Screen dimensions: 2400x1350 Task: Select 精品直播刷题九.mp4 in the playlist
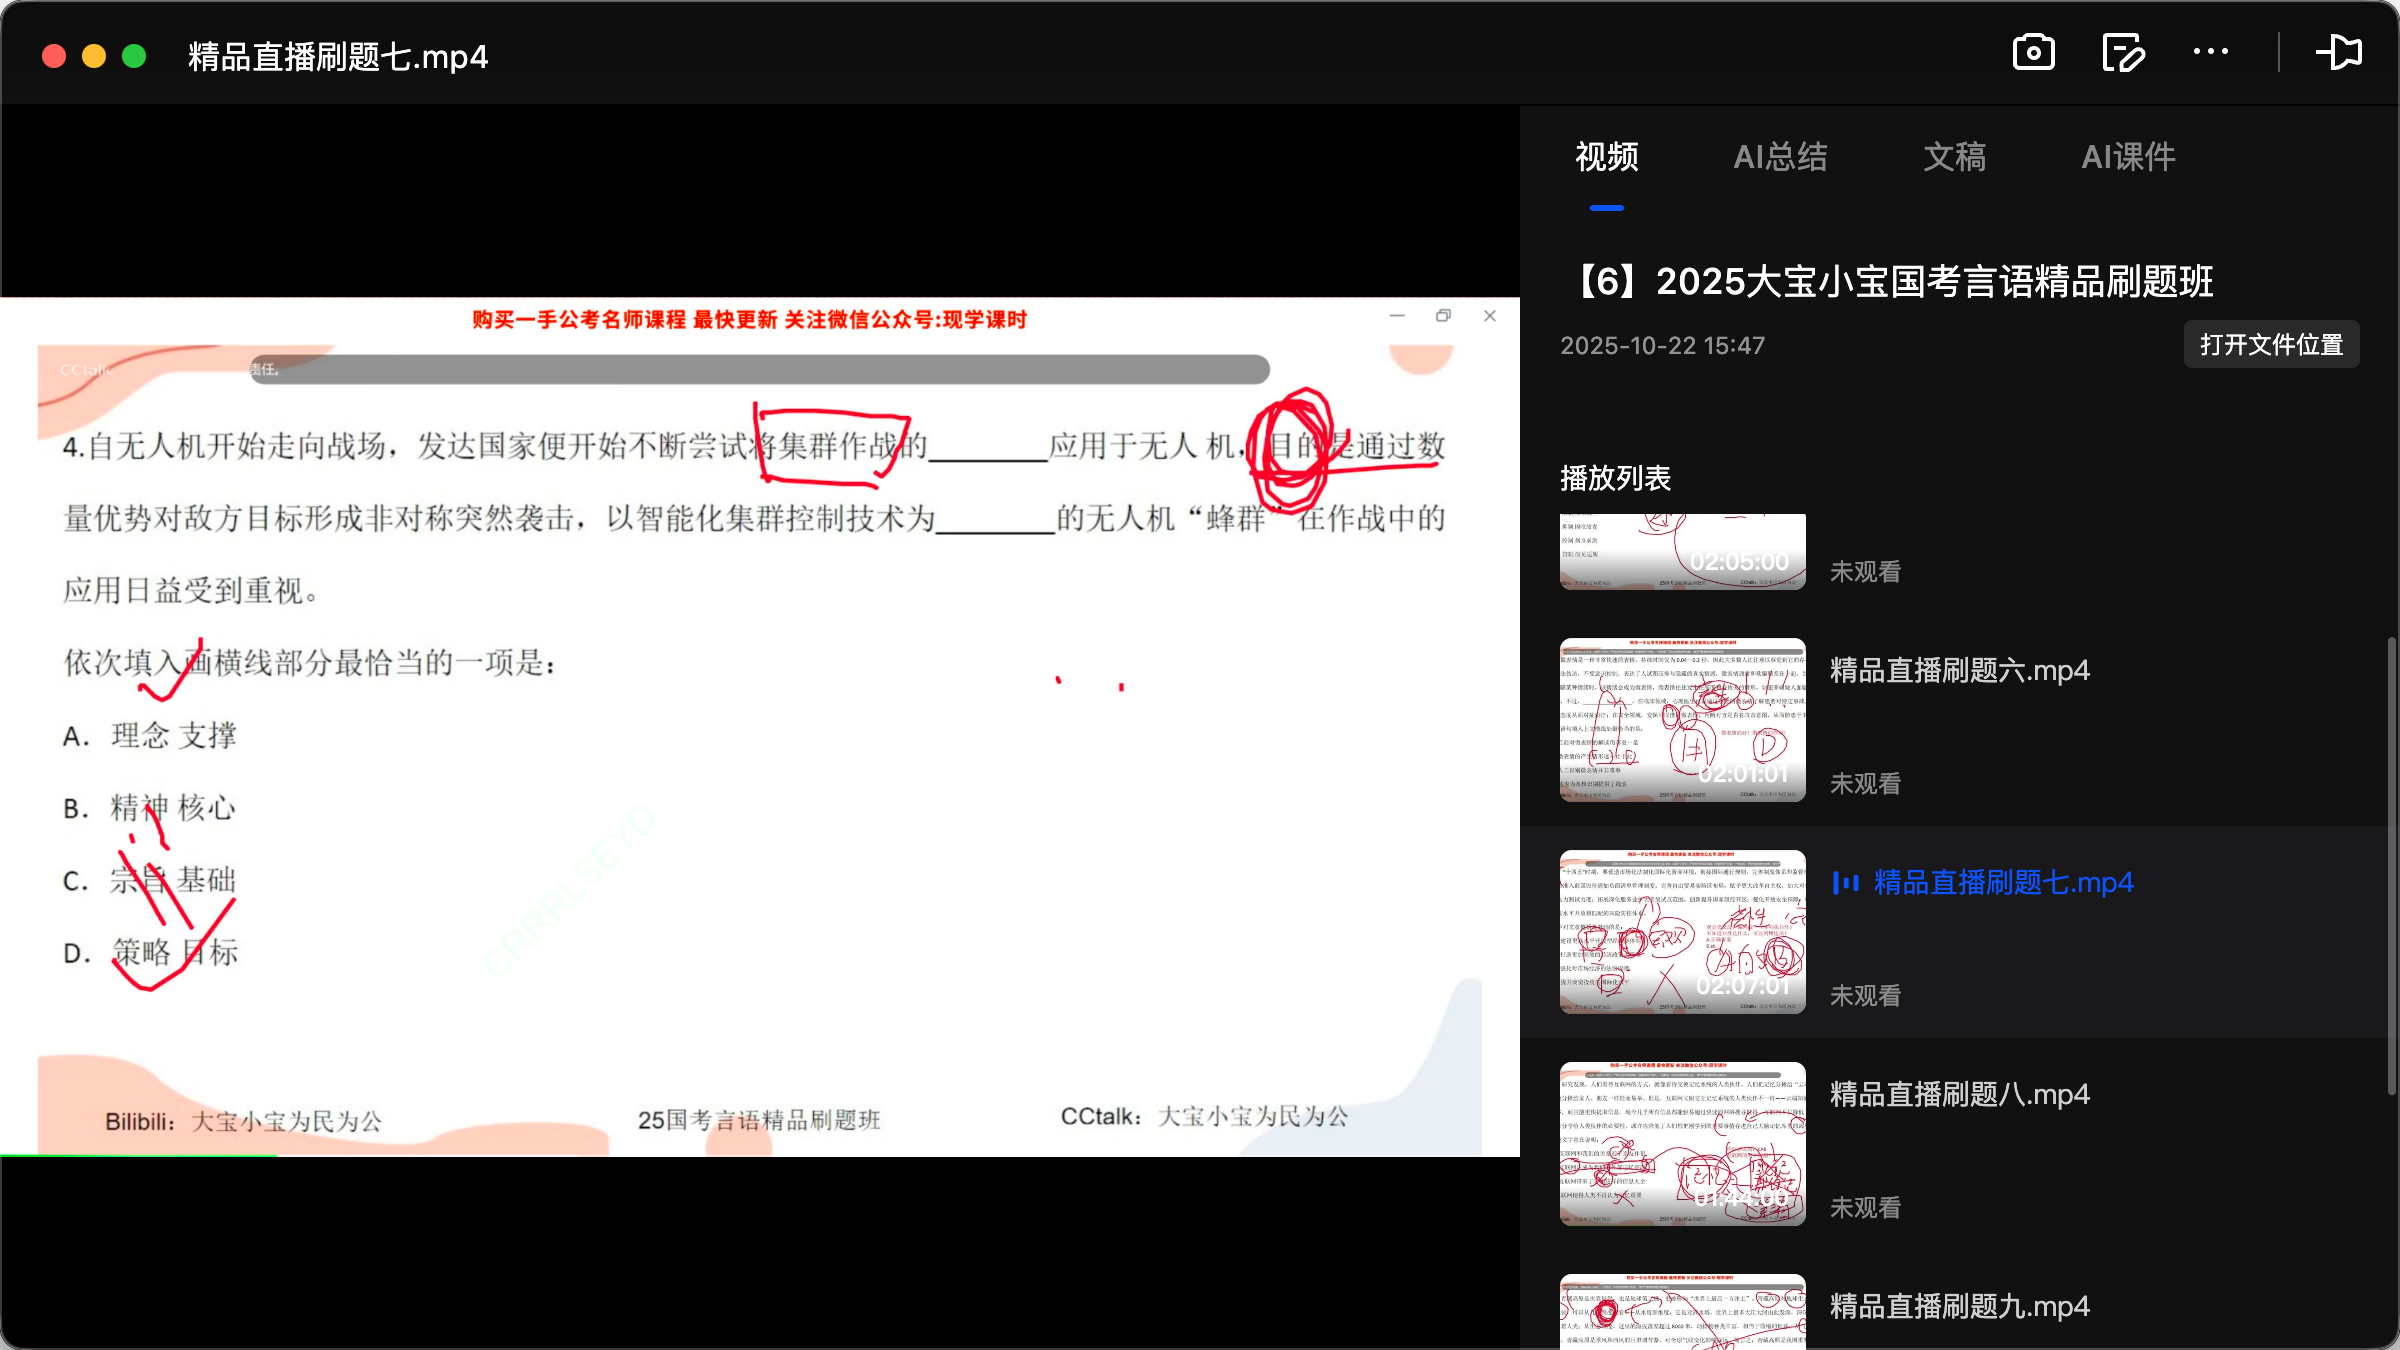[x=1958, y=1306]
